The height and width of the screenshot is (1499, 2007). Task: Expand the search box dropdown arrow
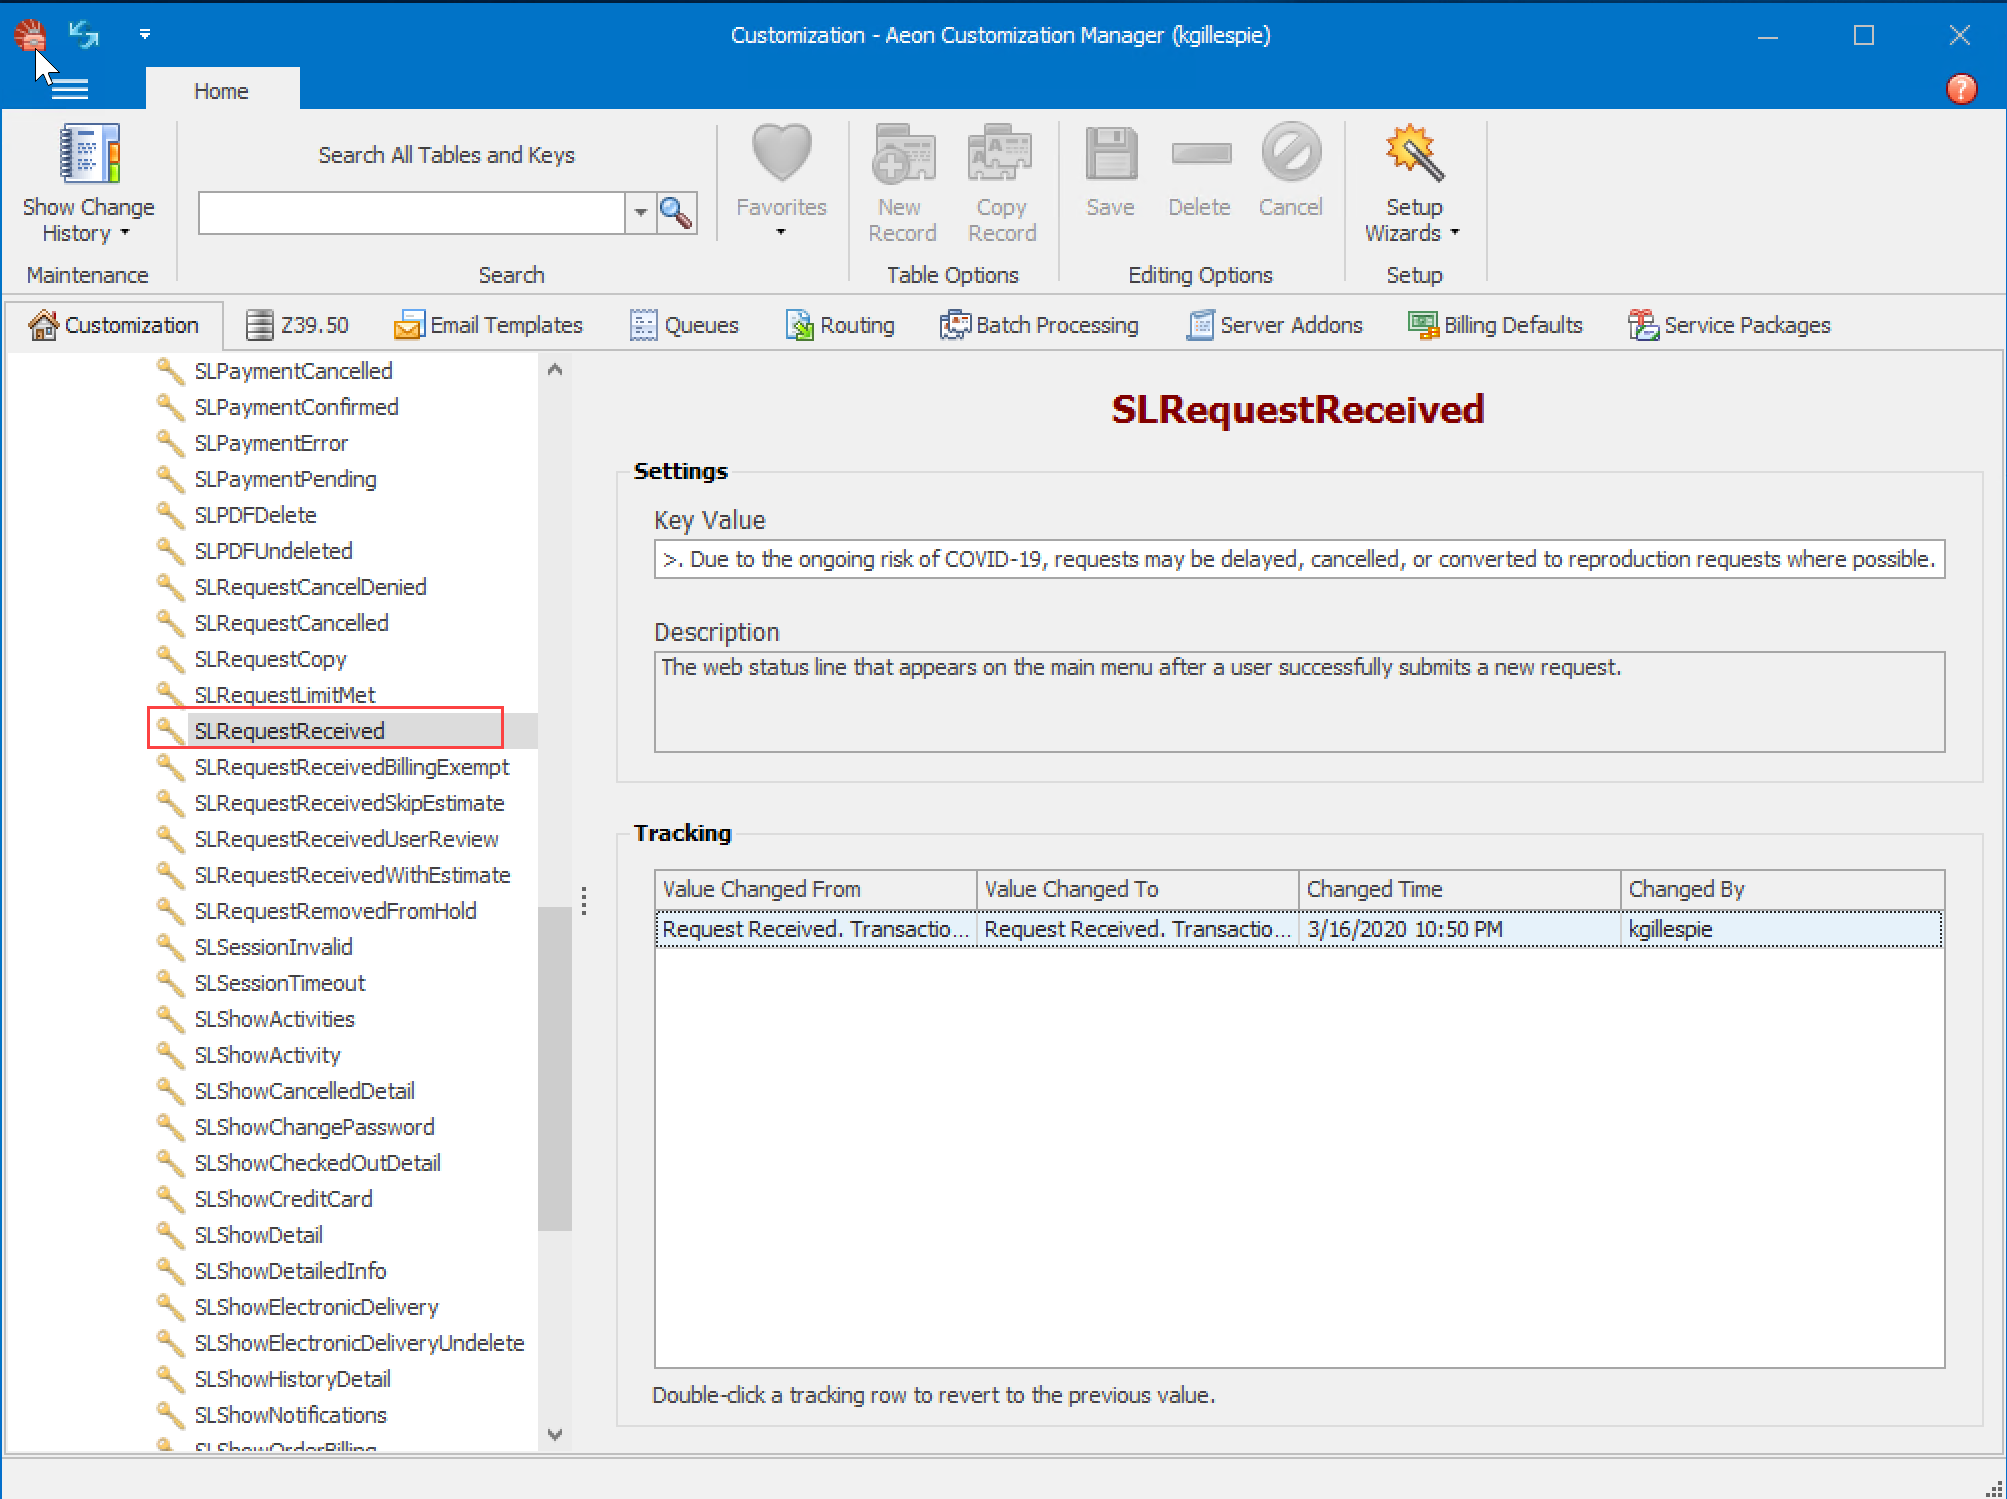click(x=640, y=212)
